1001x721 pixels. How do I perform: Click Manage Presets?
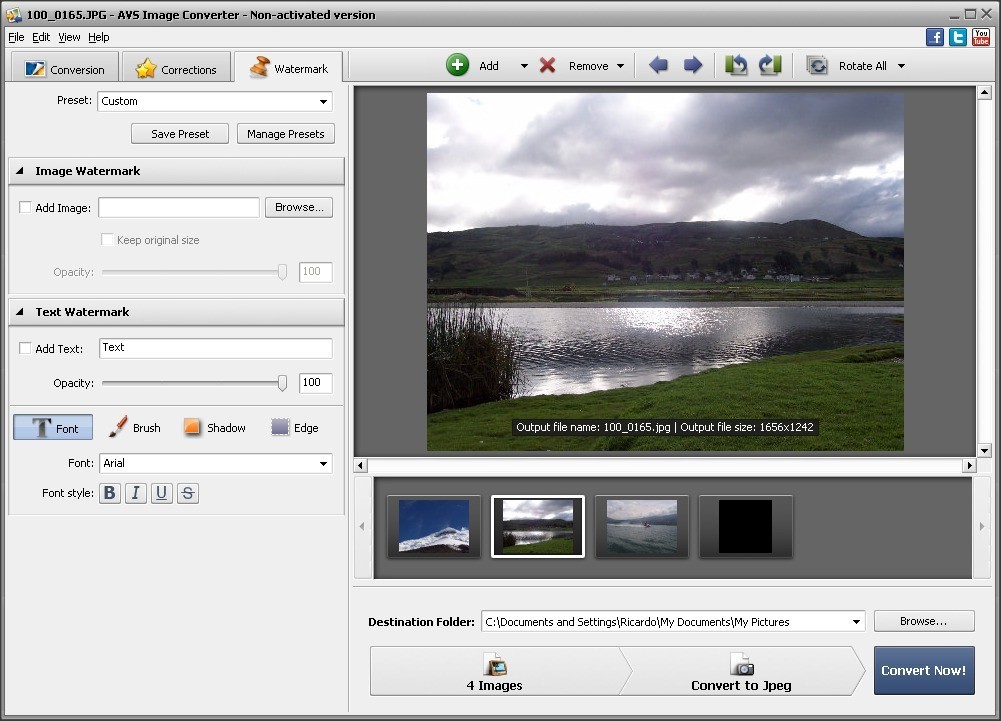coord(285,133)
